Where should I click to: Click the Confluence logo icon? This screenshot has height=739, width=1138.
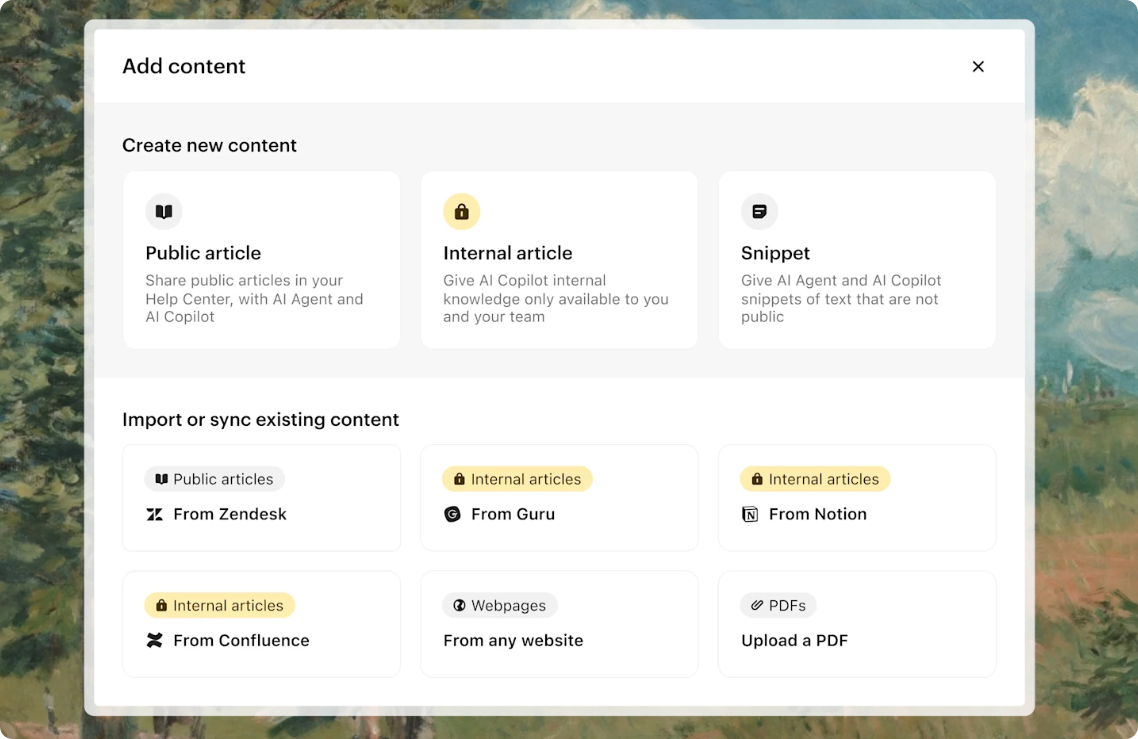pyautogui.click(x=155, y=640)
